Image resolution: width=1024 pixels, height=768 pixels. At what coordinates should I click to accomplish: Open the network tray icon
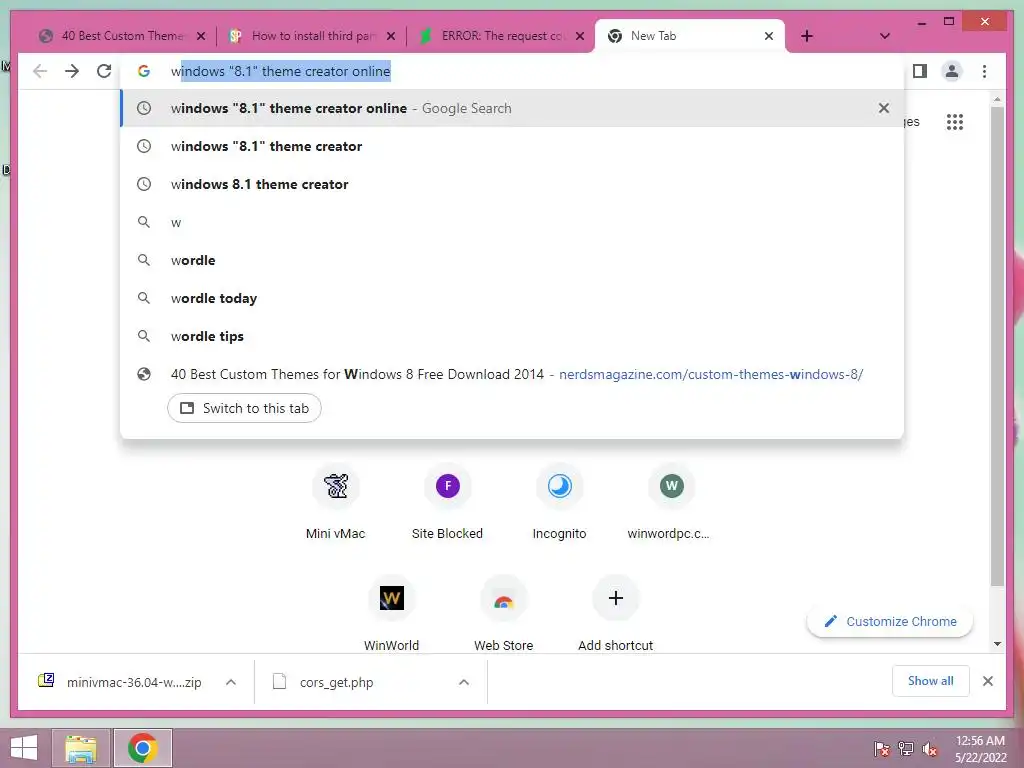pyautogui.click(x=906, y=749)
